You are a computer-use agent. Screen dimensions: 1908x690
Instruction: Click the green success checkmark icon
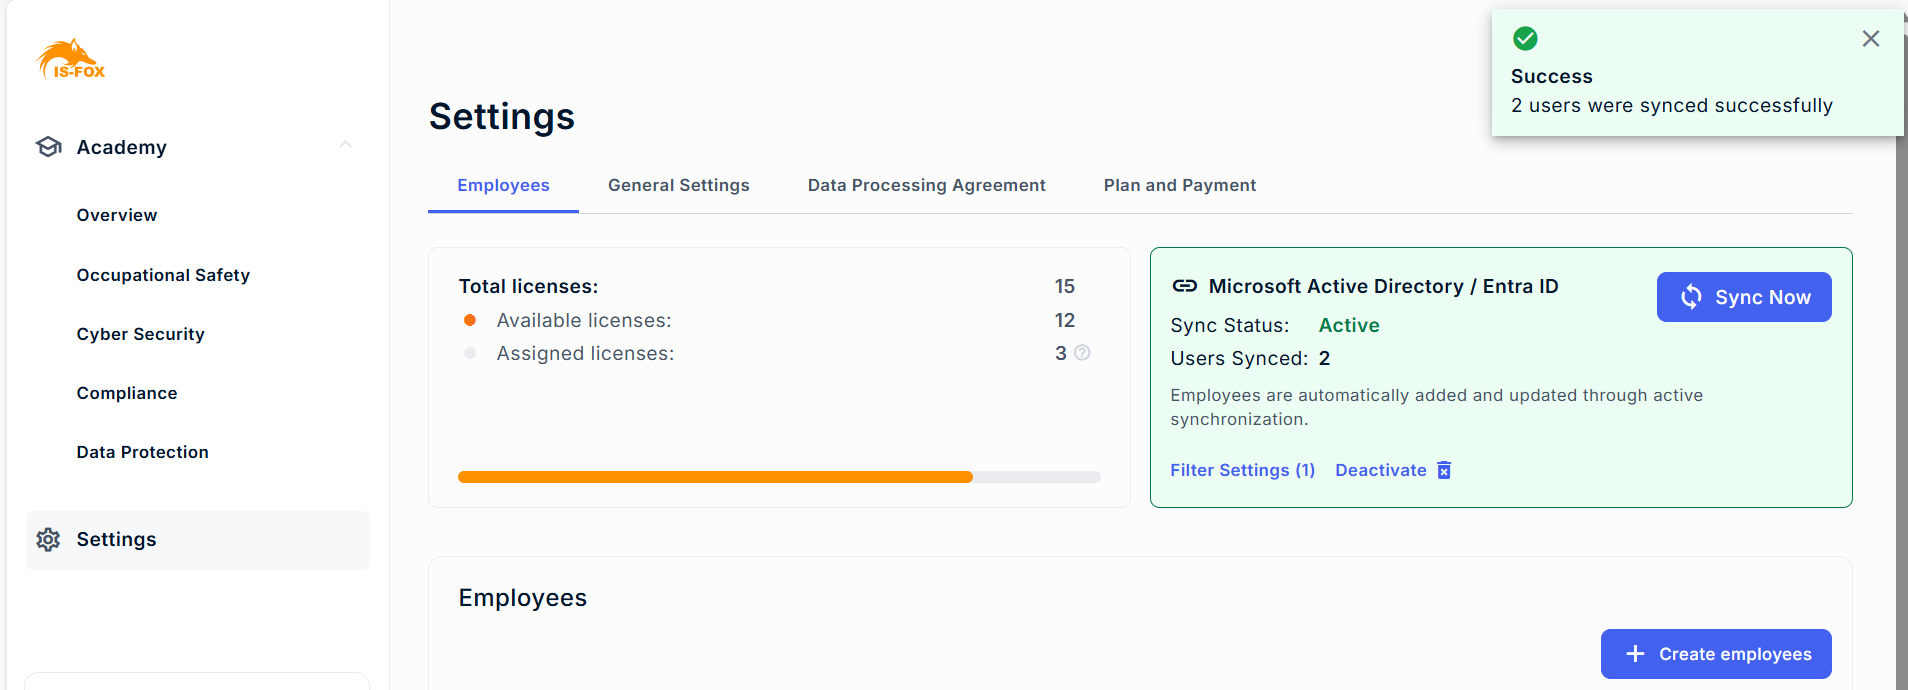[1525, 39]
